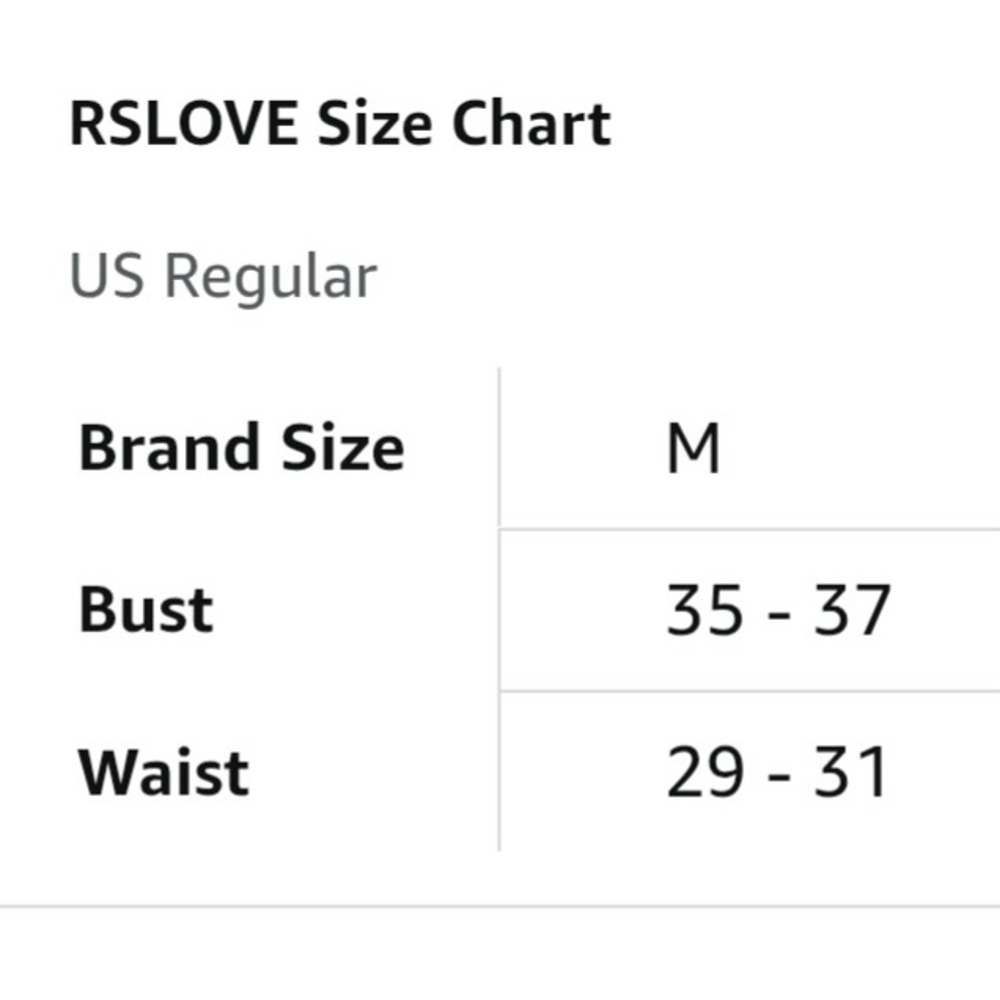Screen dimensions: 1000x1000
Task: Select the US Regular size system label
Action: tap(223, 276)
